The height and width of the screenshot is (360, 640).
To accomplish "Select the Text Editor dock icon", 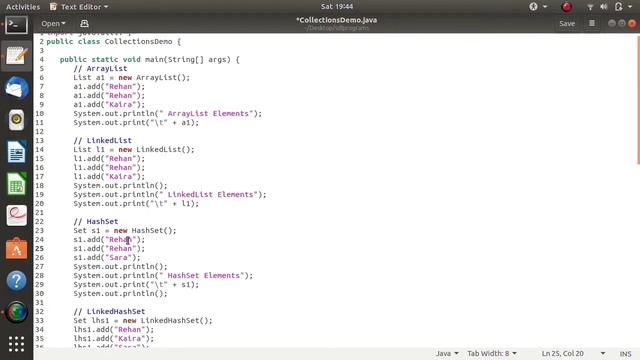I will 16,56.
